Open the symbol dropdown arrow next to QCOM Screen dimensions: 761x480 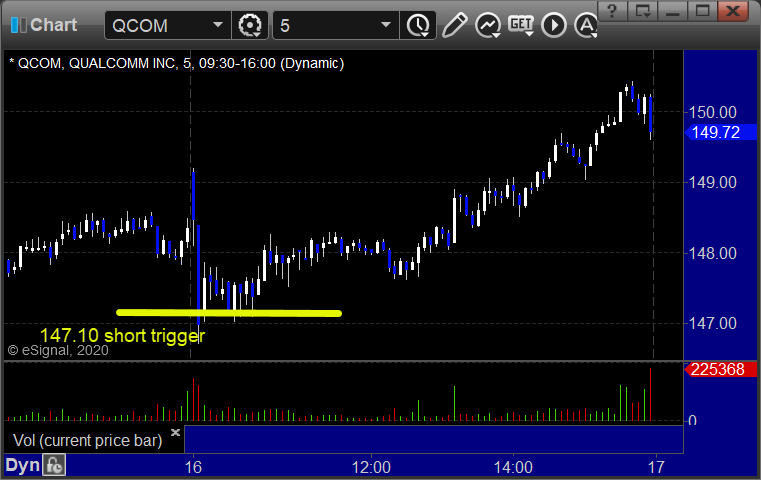click(x=218, y=25)
